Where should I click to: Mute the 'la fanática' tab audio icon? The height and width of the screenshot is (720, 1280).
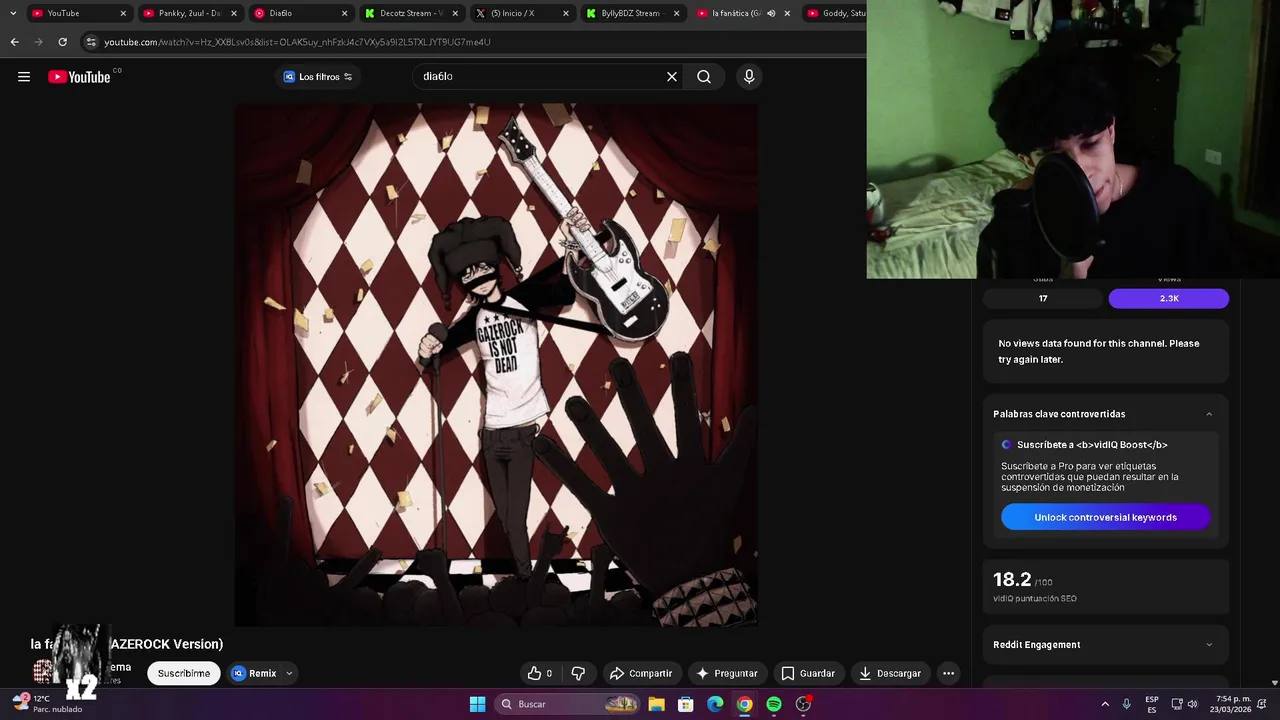[x=771, y=13]
